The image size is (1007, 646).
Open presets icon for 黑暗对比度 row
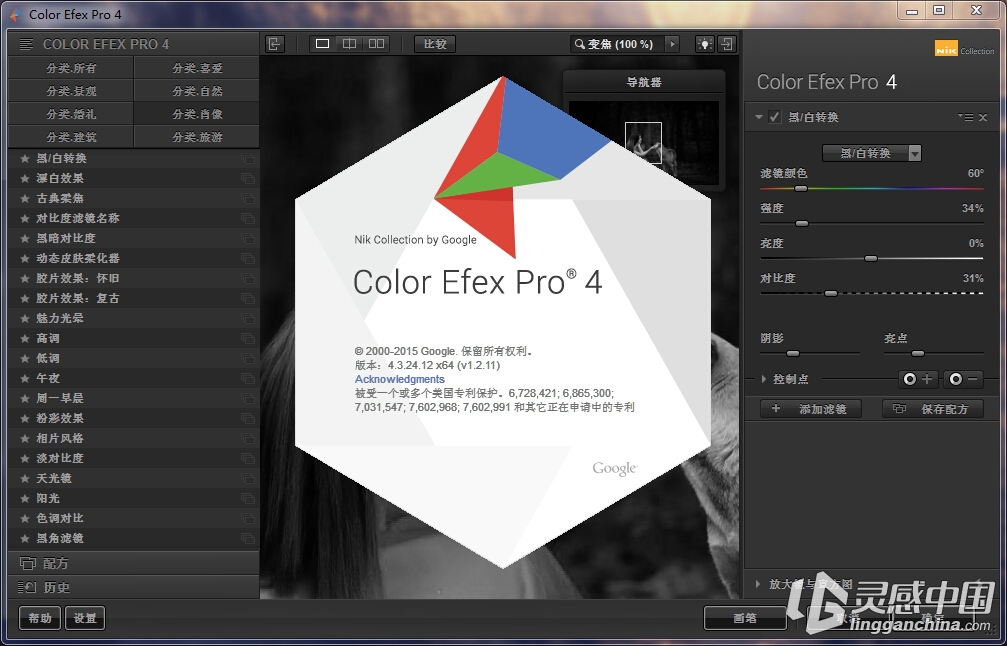[247, 238]
